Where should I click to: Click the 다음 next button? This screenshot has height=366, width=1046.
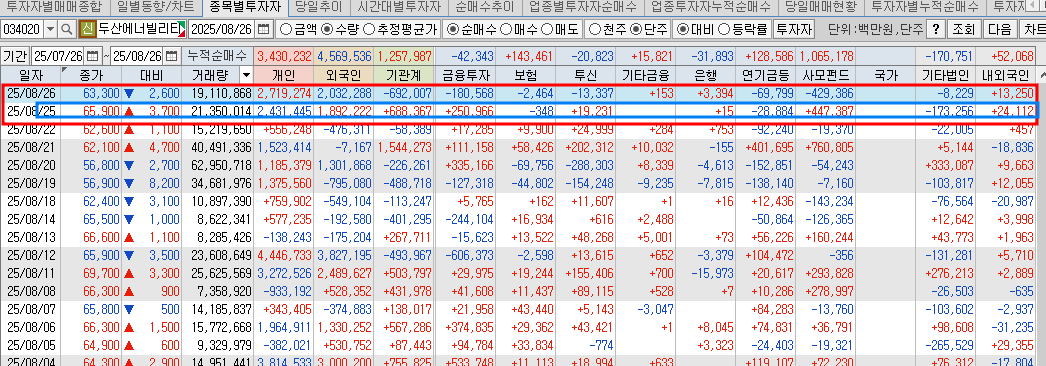click(999, 29)
